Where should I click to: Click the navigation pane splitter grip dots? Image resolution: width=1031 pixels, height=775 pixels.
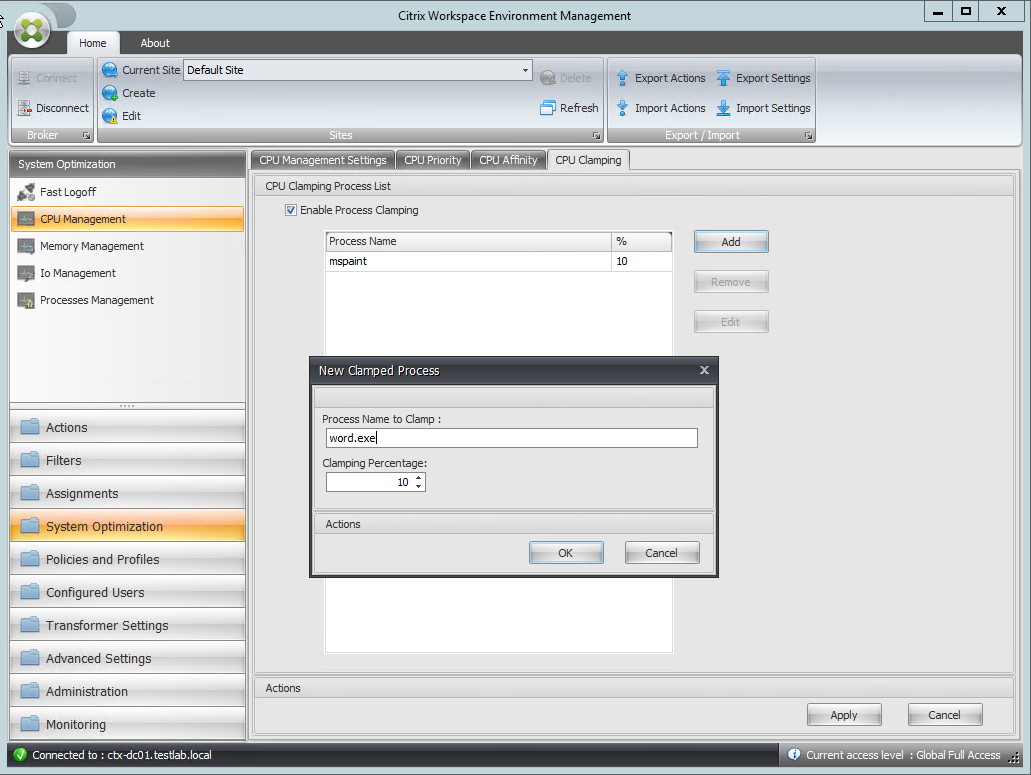tap(127, 406)
